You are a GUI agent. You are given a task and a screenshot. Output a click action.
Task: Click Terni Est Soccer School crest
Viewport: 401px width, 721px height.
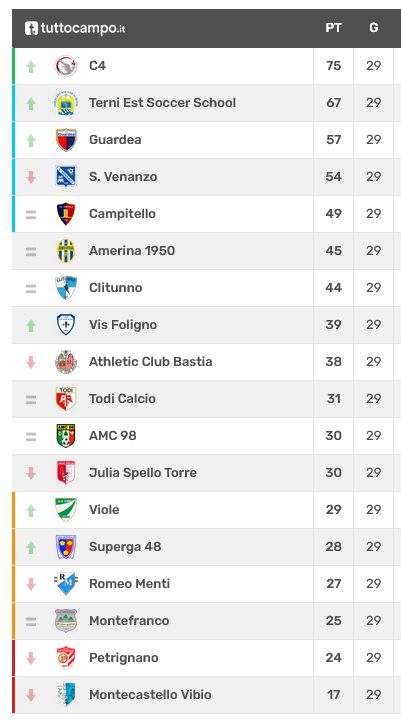(66, 103)
